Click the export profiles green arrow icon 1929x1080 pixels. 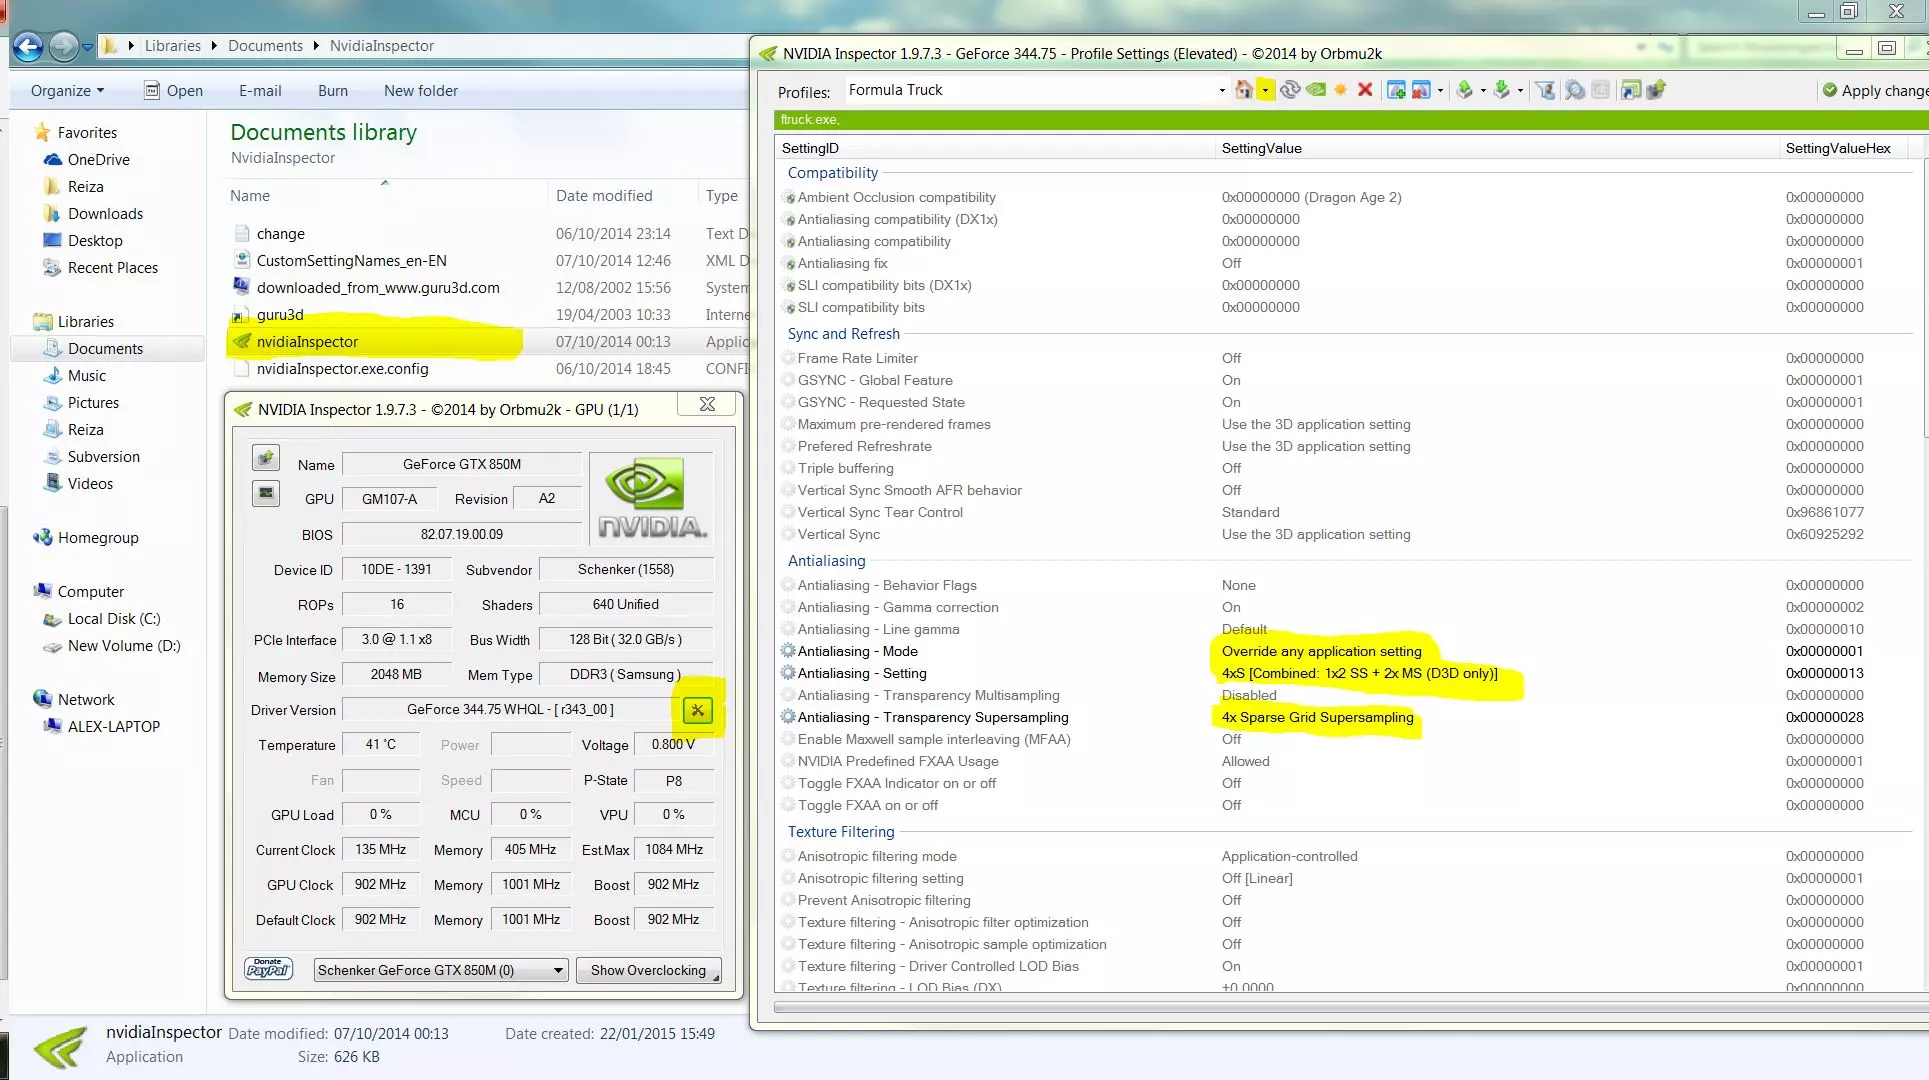click(1465, 90)
